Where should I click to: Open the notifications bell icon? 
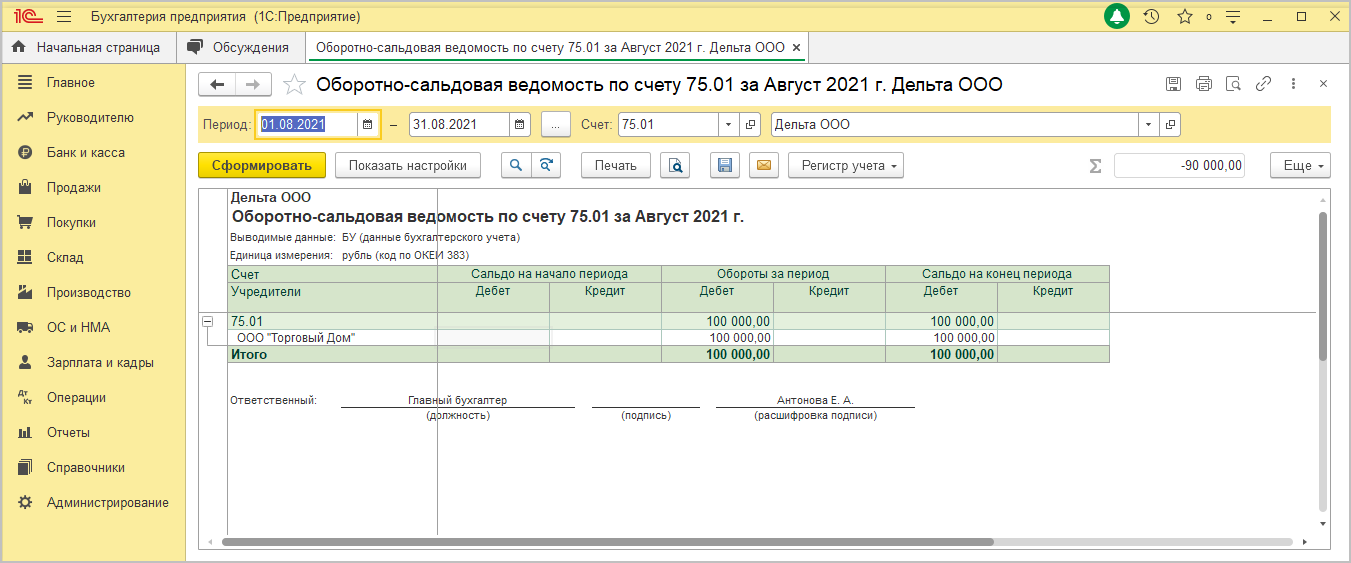point(1118,17)
